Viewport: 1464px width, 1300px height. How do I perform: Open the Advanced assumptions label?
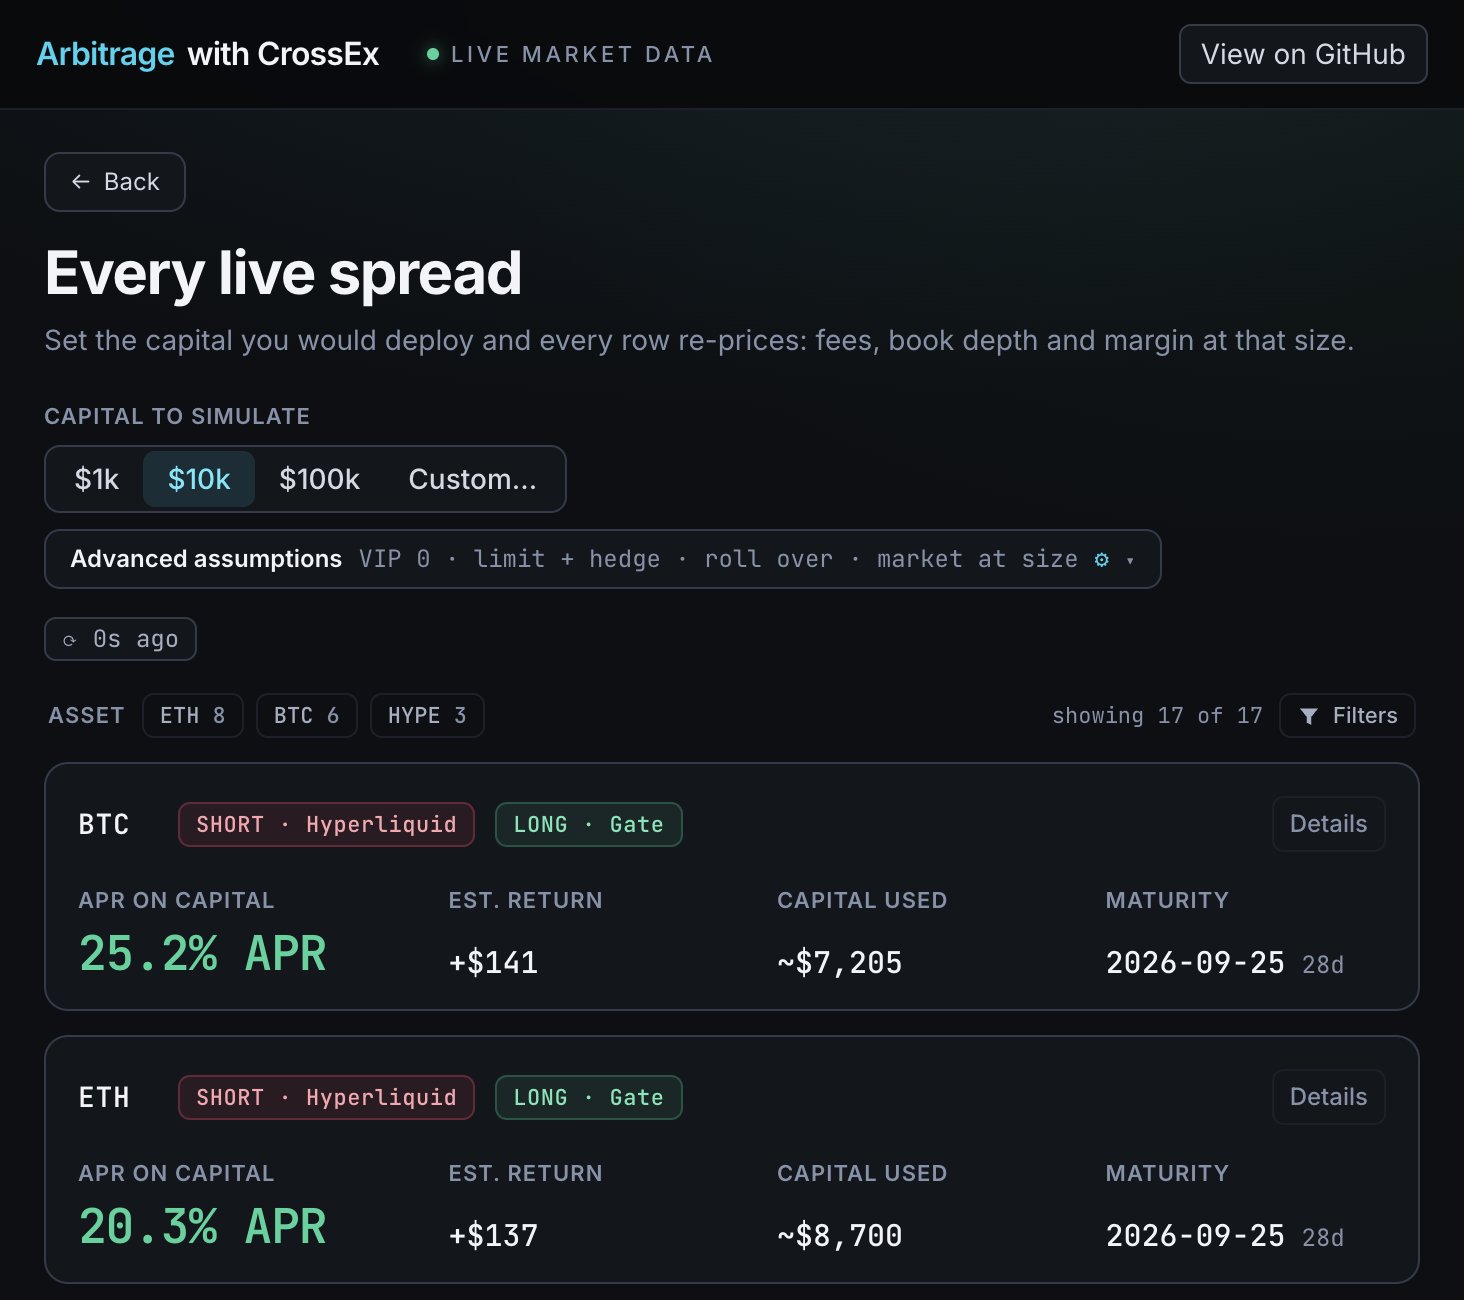[206, 559]
